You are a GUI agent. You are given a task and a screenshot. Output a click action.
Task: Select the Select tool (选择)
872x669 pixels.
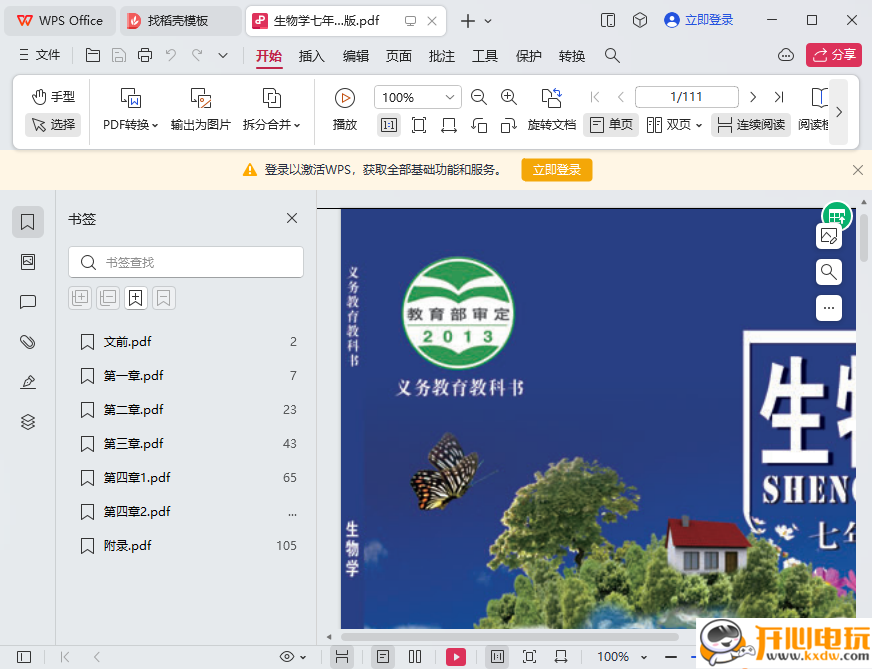53,124
